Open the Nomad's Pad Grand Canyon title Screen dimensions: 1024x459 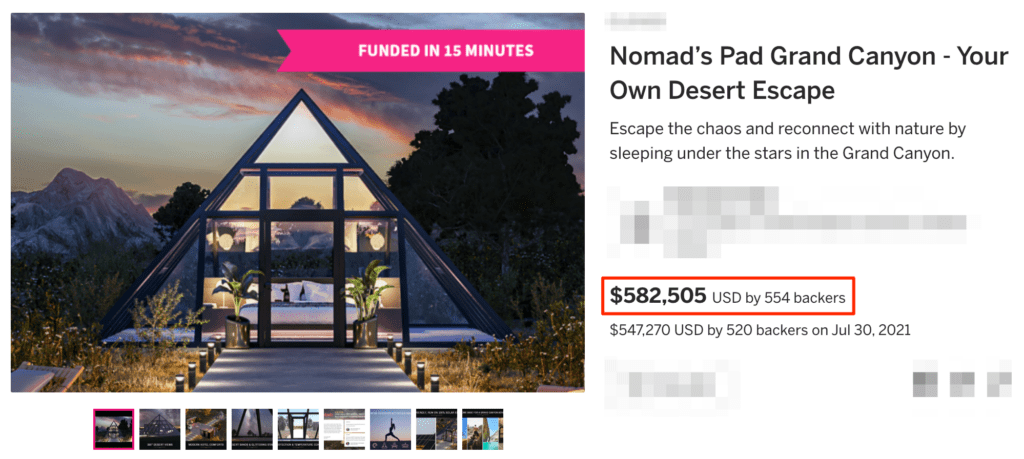(x=809, y=73)
